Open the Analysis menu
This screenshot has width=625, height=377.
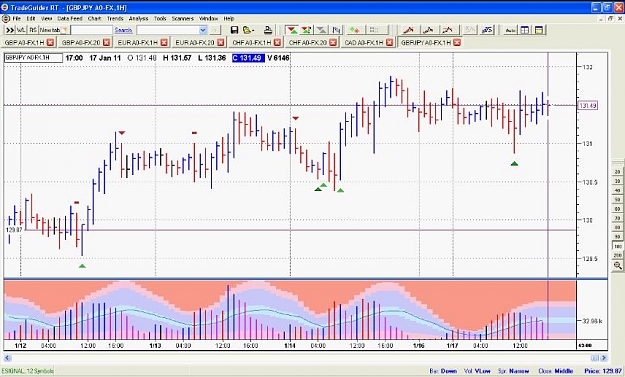point(138,19)
